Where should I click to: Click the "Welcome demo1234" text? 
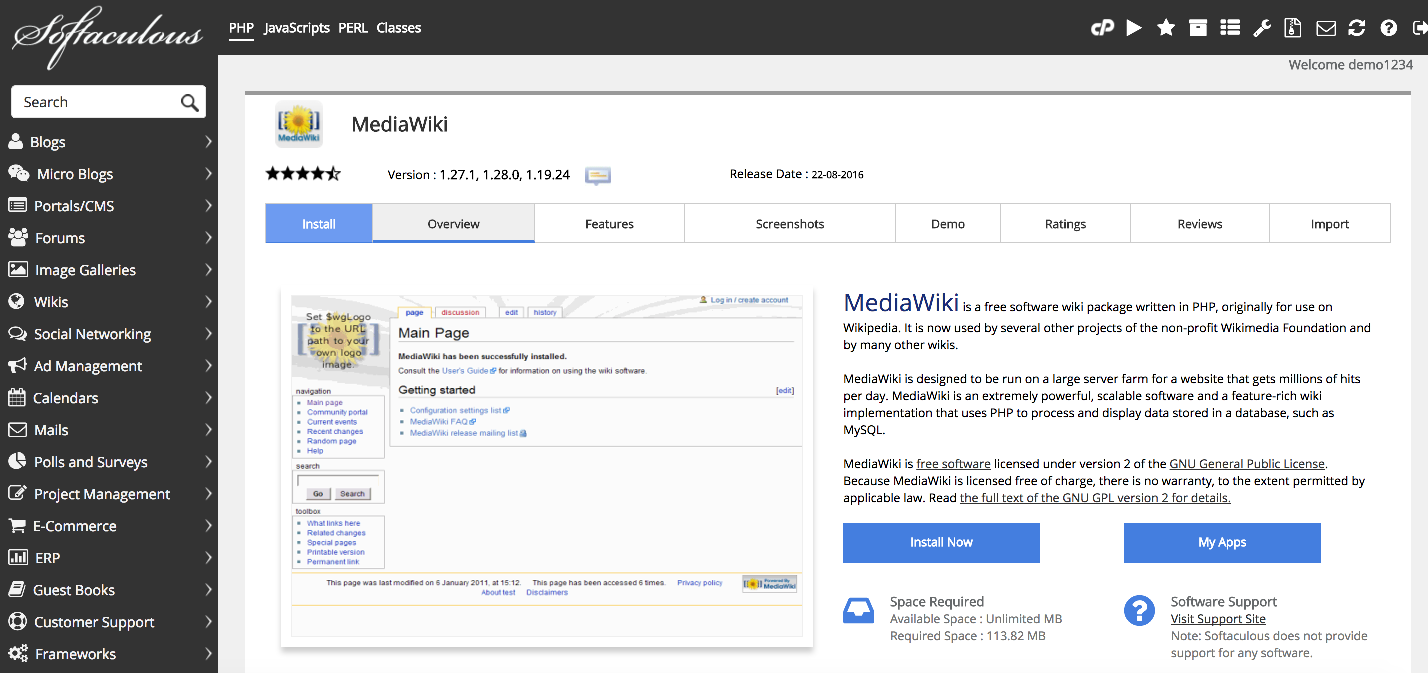coord(1351,65)
